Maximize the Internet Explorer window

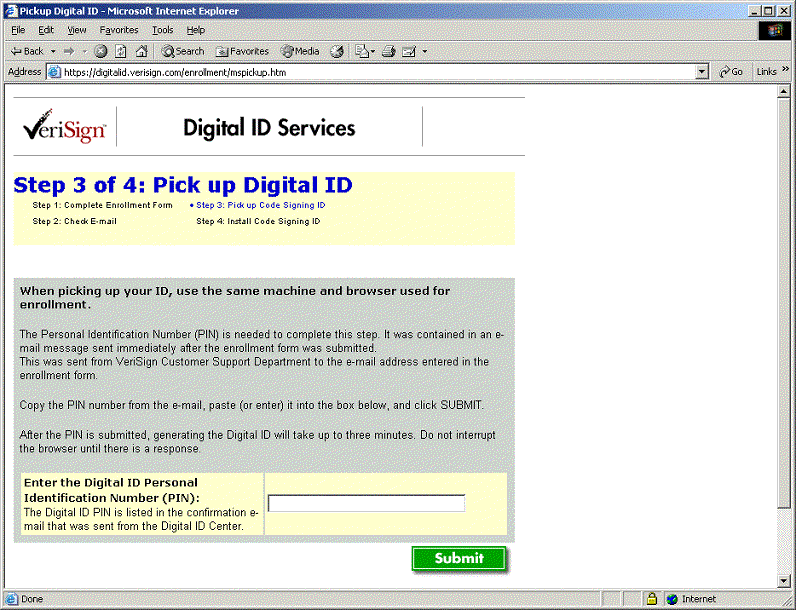click(768, 11)
